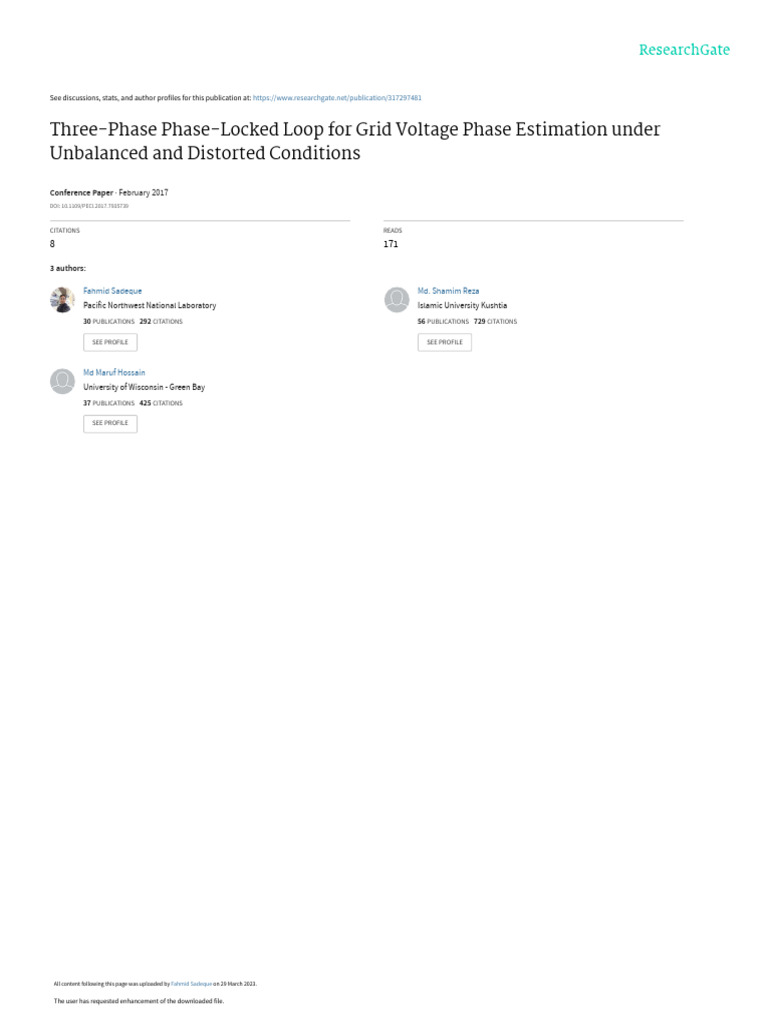The height and width of the screenshot is (1024, 768).
Task: Click Islamic University Kushtia affiliation
Action: tap(462, 305)
